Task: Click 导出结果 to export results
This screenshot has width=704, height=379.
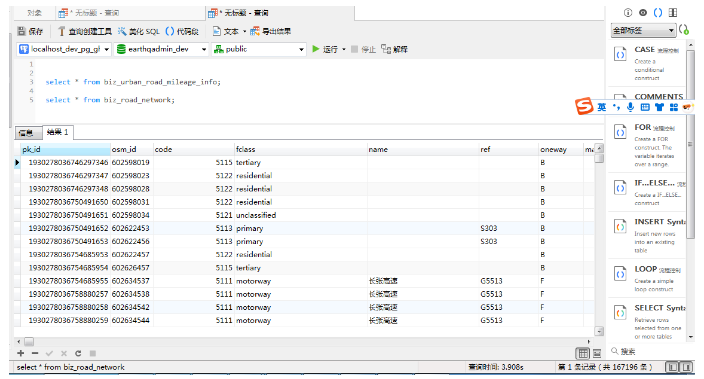Action: pos(271,31)
